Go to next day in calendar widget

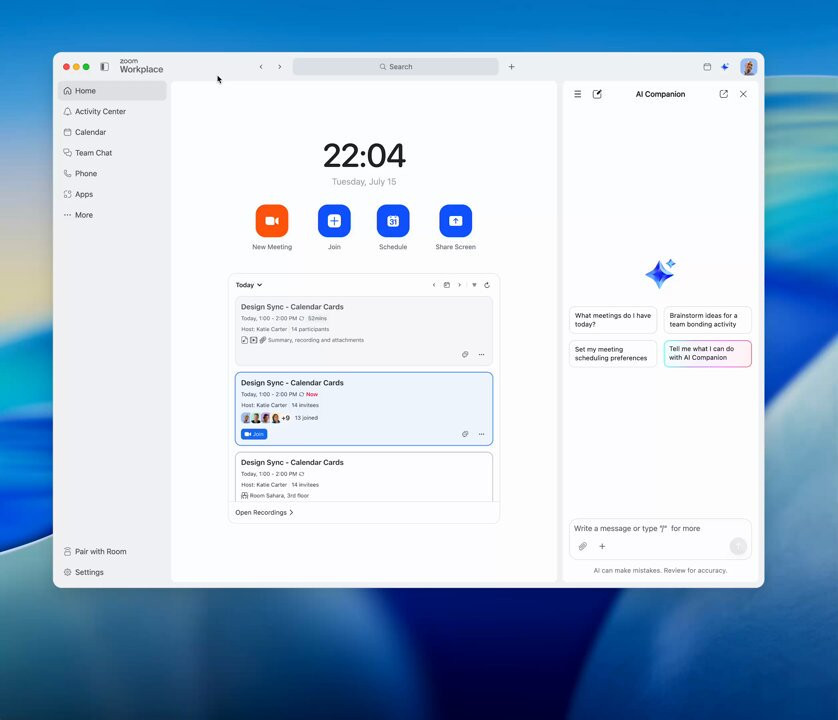click(460, 285)
